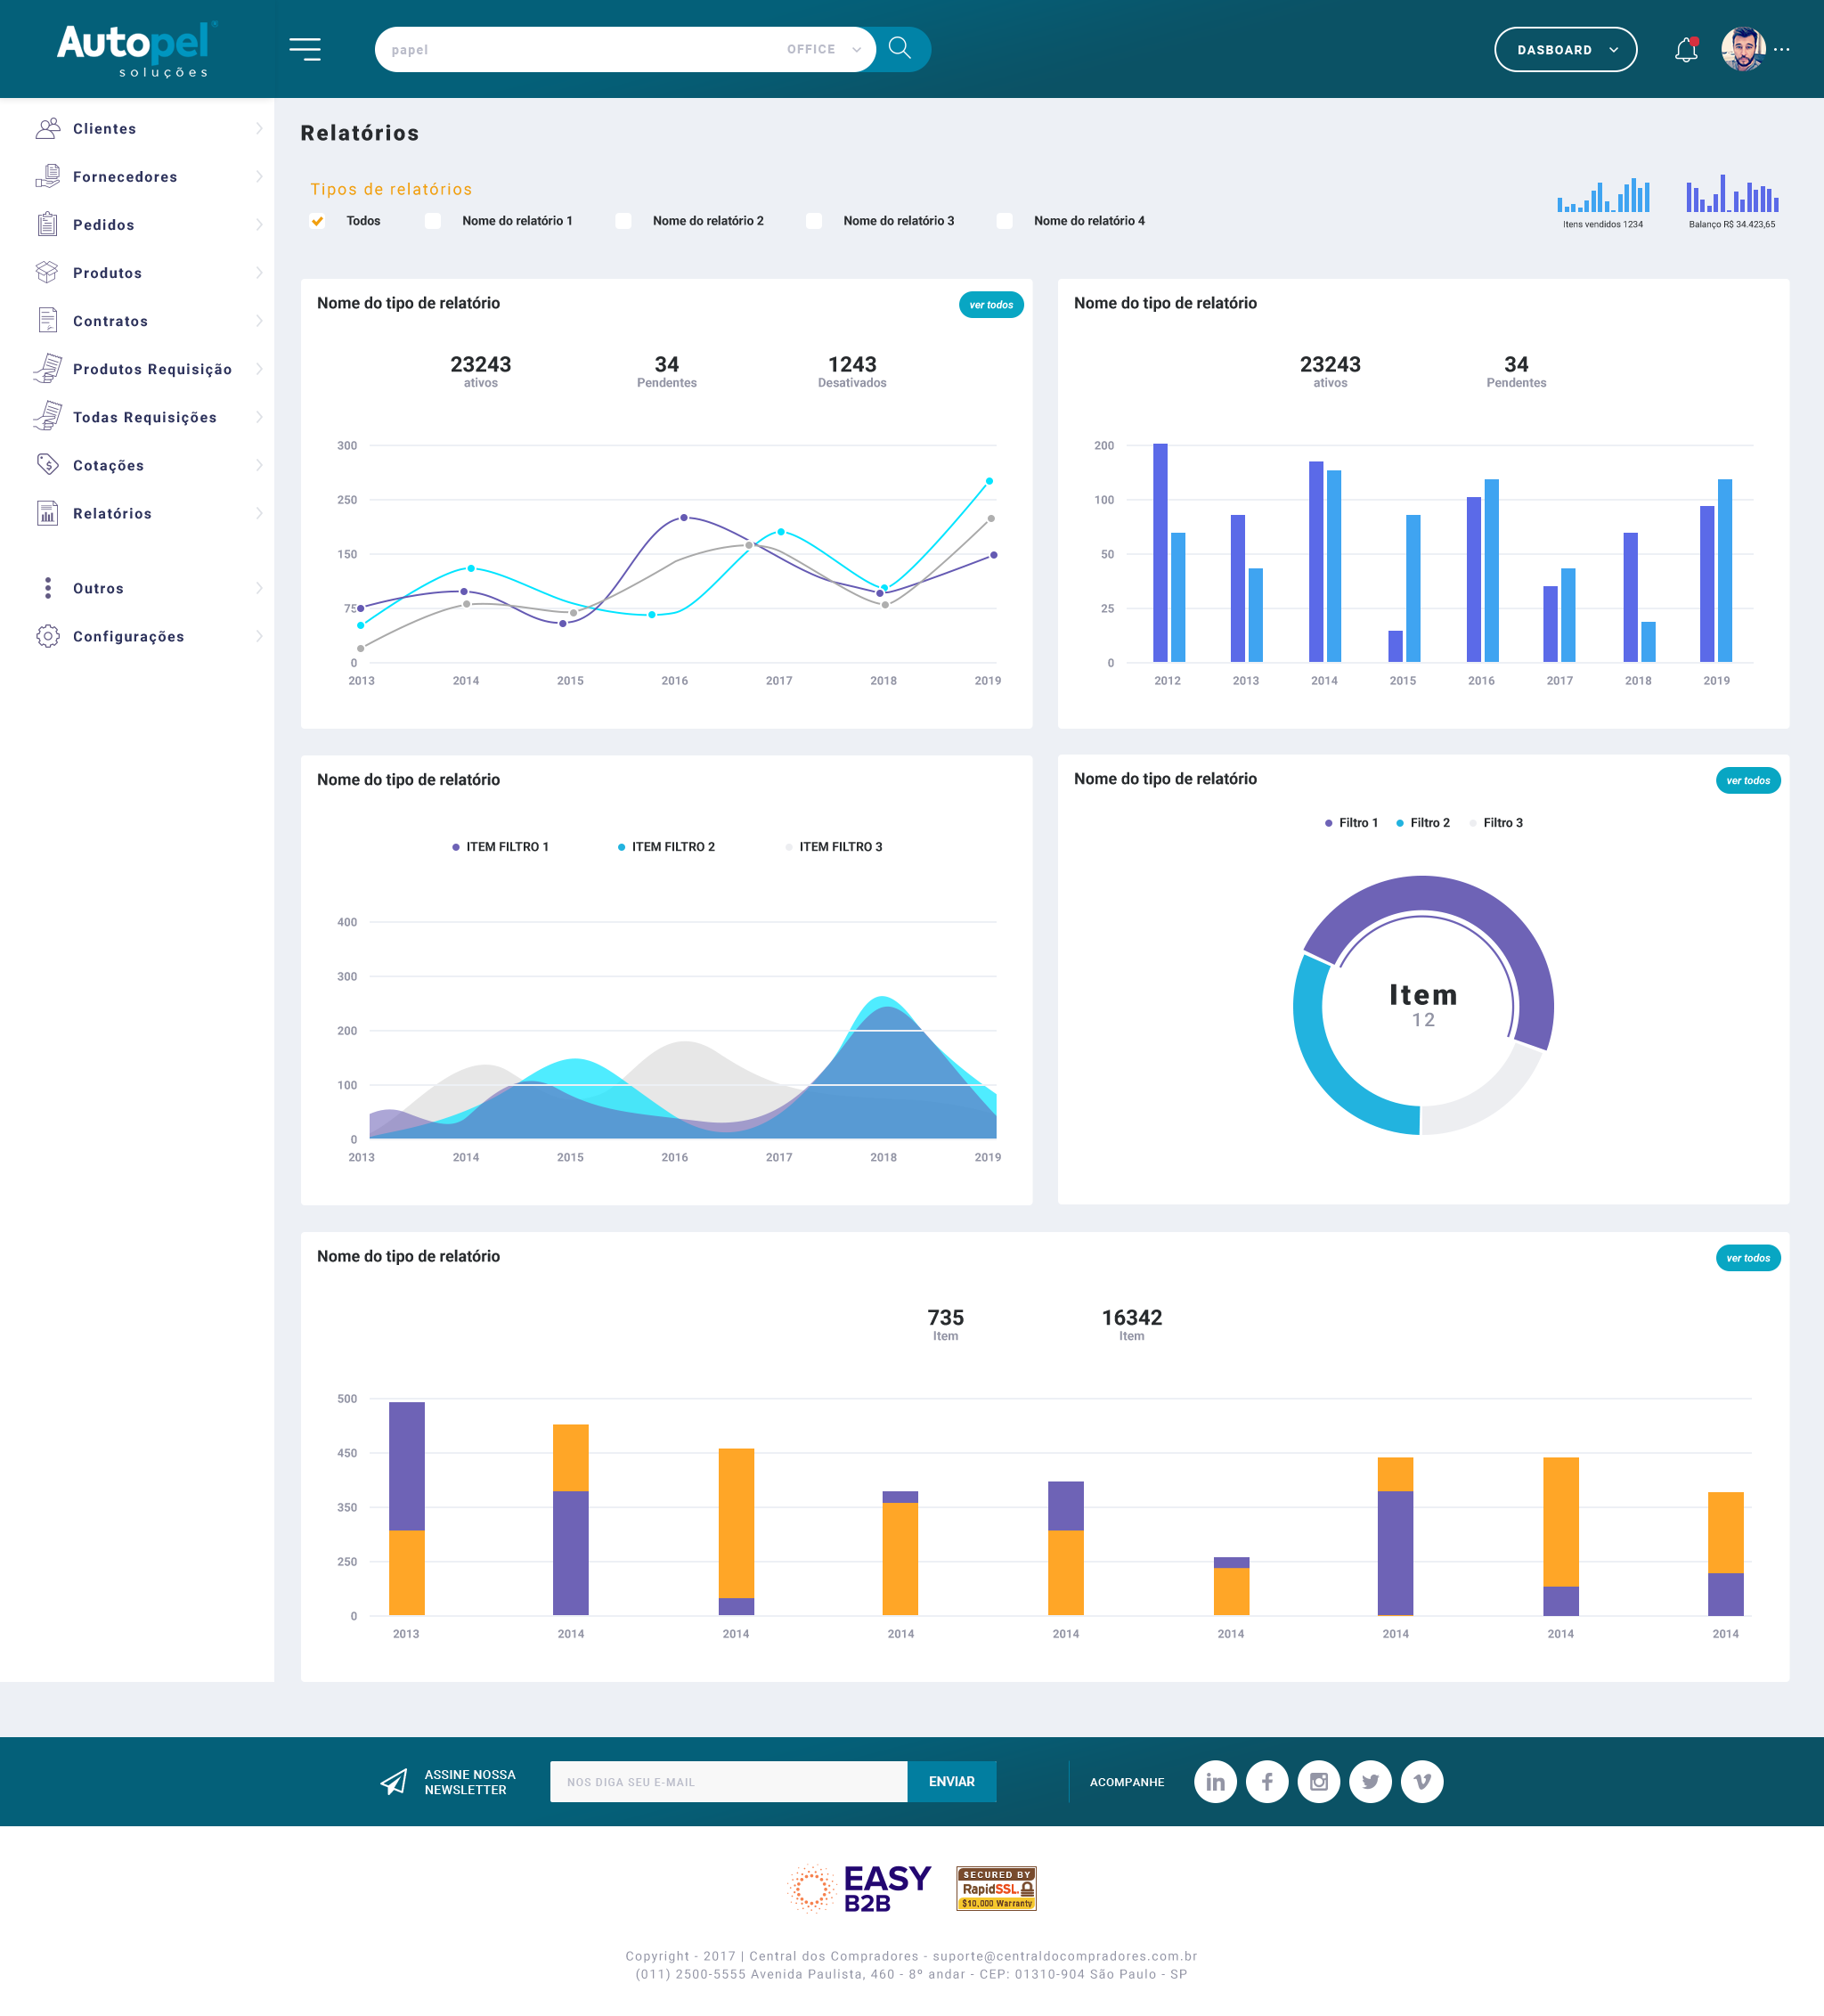Open Pedidos in the sidebar

[104, 225]
